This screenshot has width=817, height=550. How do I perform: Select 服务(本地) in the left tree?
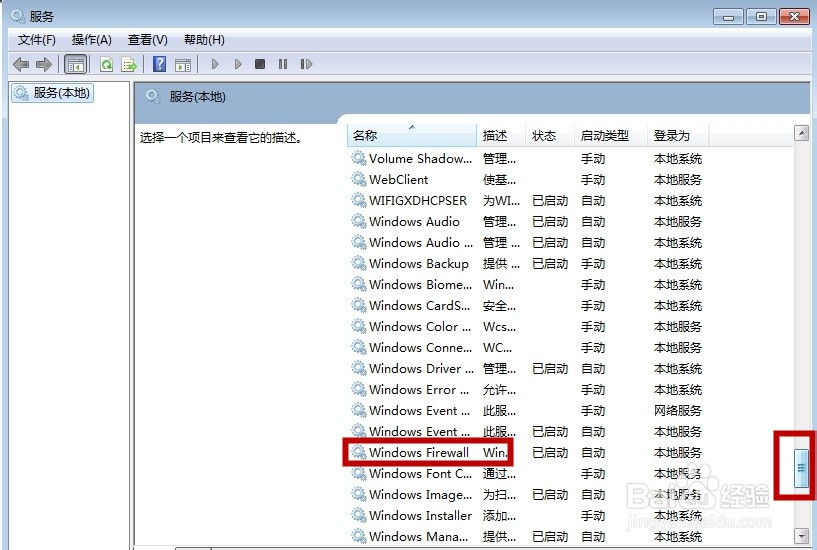pyautogui.click(x=53, y=93)
